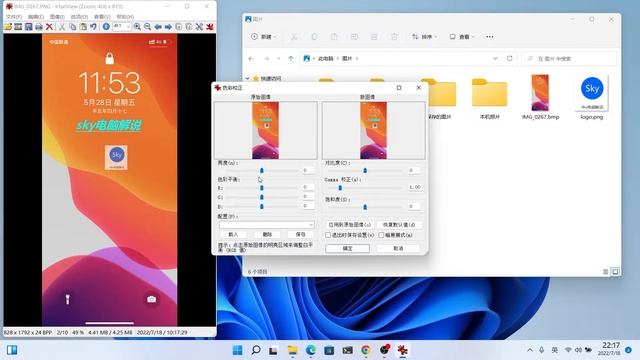Click the Copy icon in IrfanView toolbar
Screen dimensions: 640x360
tap(73, 27)
